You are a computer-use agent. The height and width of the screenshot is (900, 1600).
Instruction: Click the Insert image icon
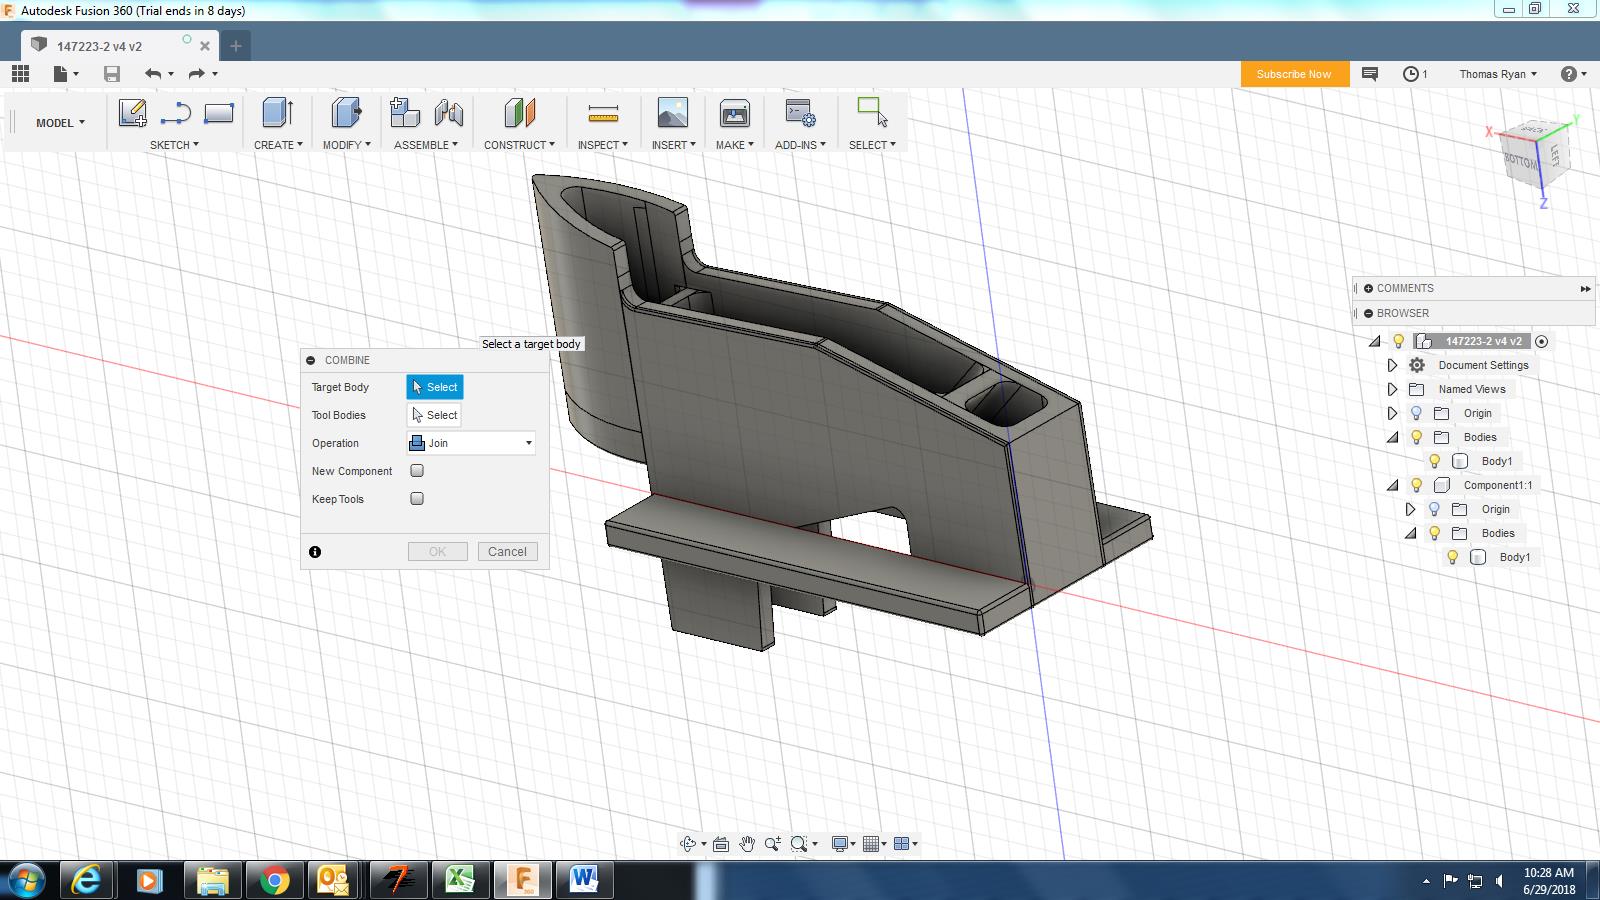[x=672, y=113]
